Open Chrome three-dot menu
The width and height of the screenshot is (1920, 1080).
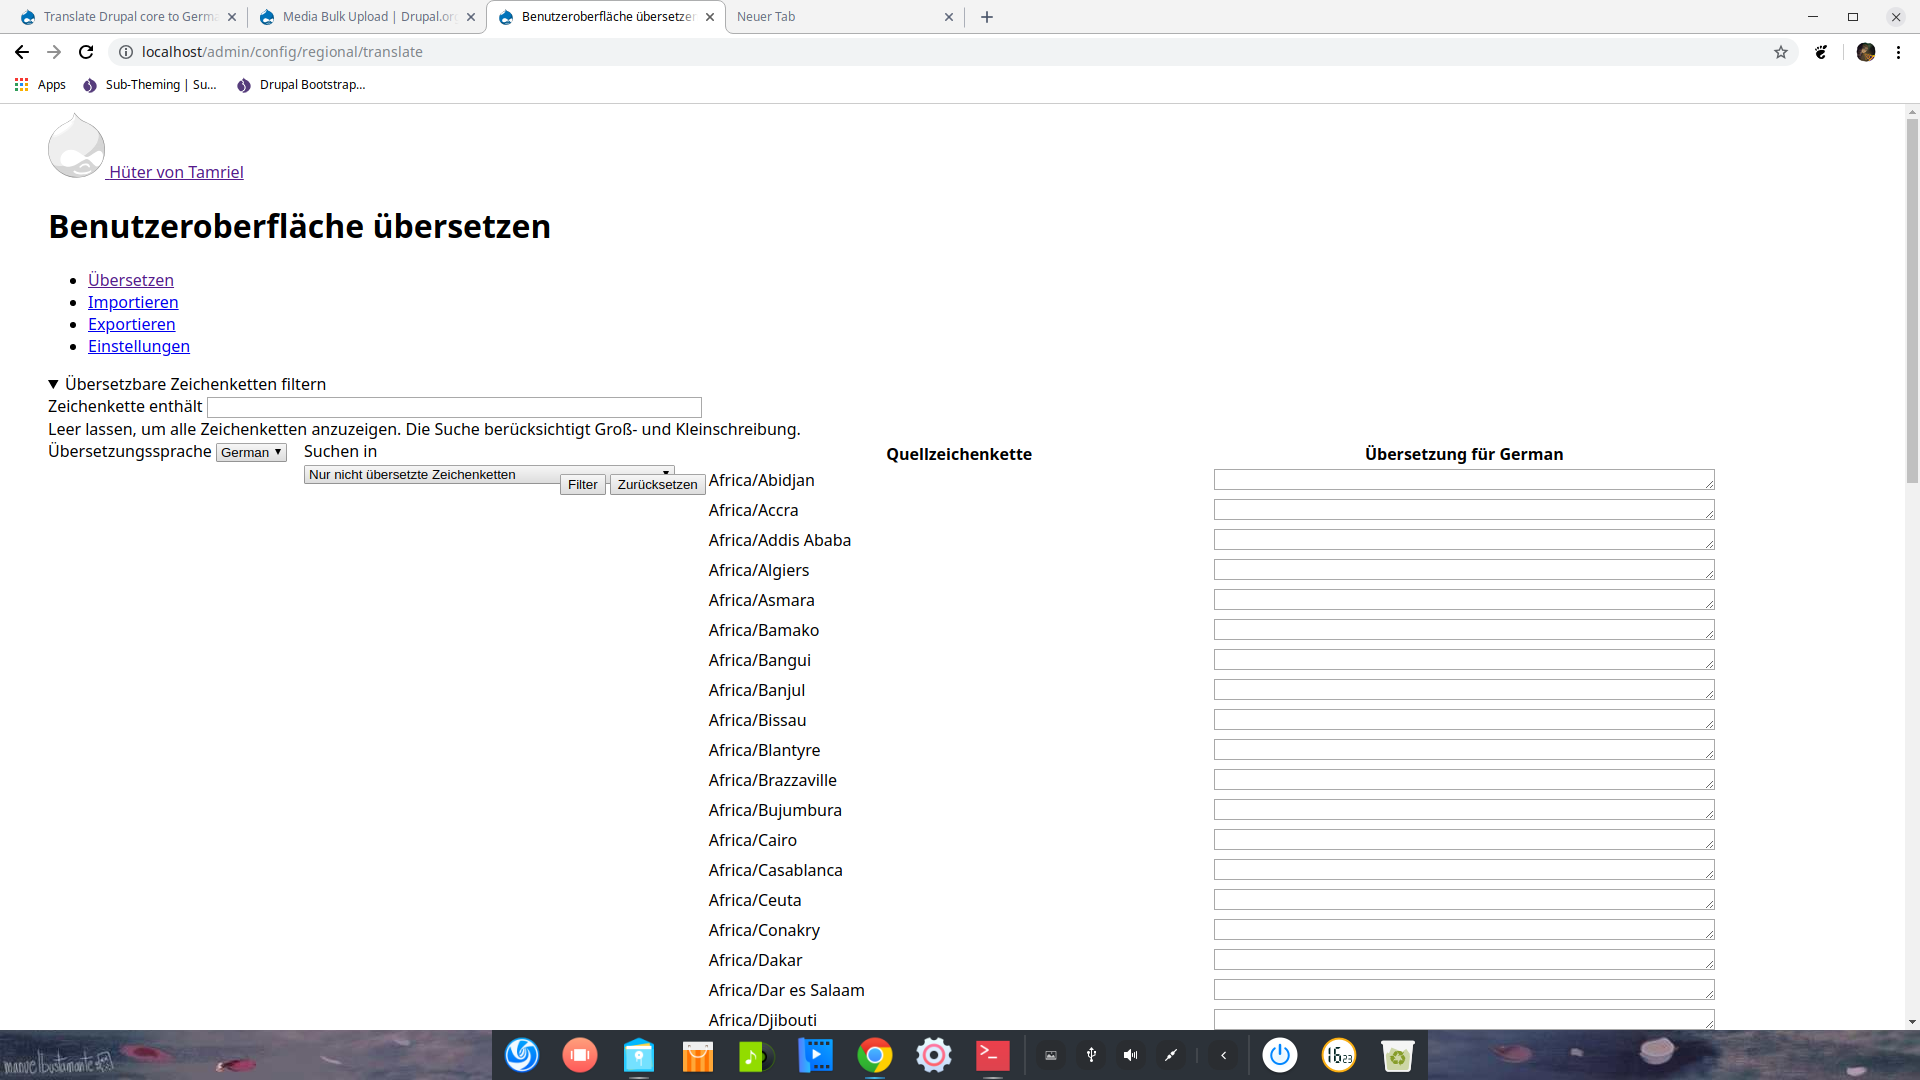[x=1898, y=52]
